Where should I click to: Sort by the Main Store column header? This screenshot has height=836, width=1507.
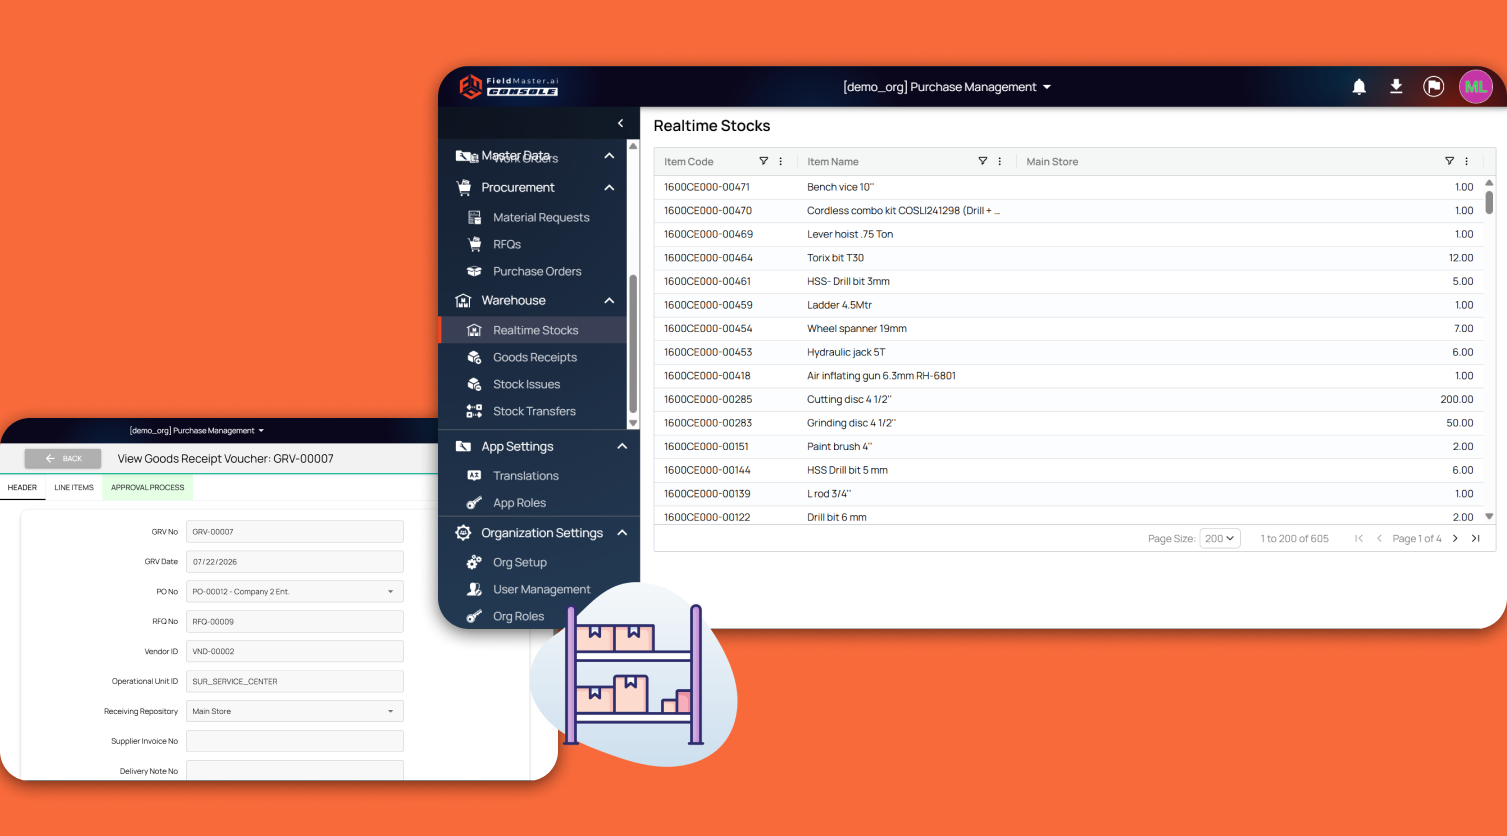pos(1052,162)
